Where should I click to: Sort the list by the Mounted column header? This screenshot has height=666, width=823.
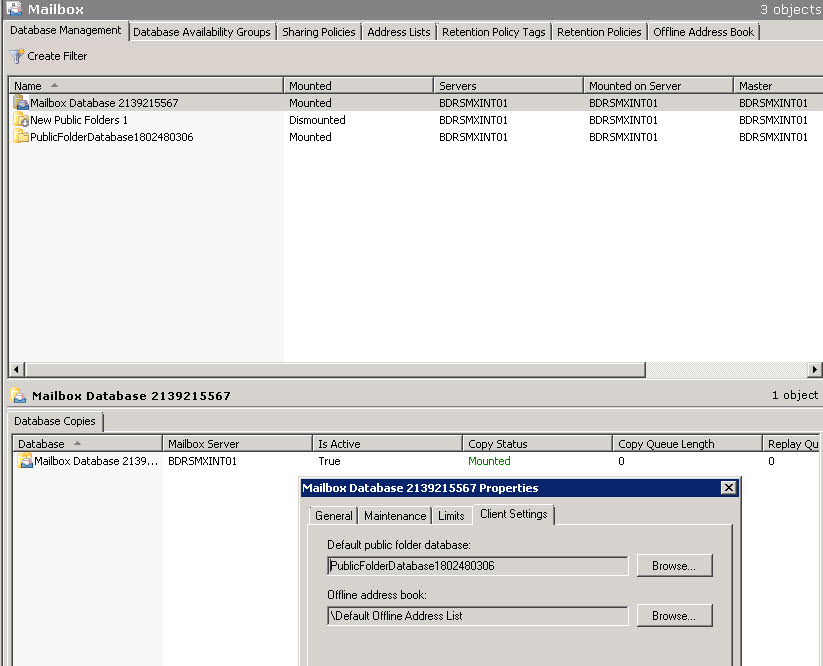click(x=309, y=85)
